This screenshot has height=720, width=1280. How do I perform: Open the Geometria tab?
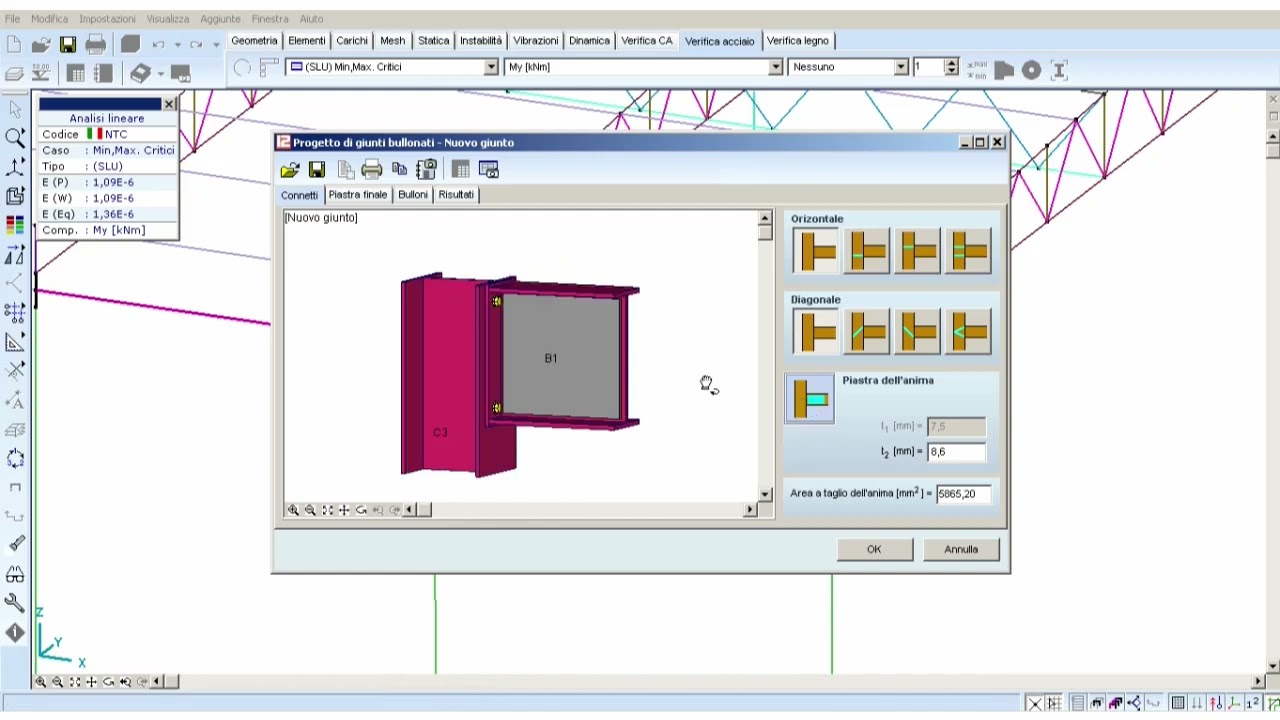pos(254,40)
